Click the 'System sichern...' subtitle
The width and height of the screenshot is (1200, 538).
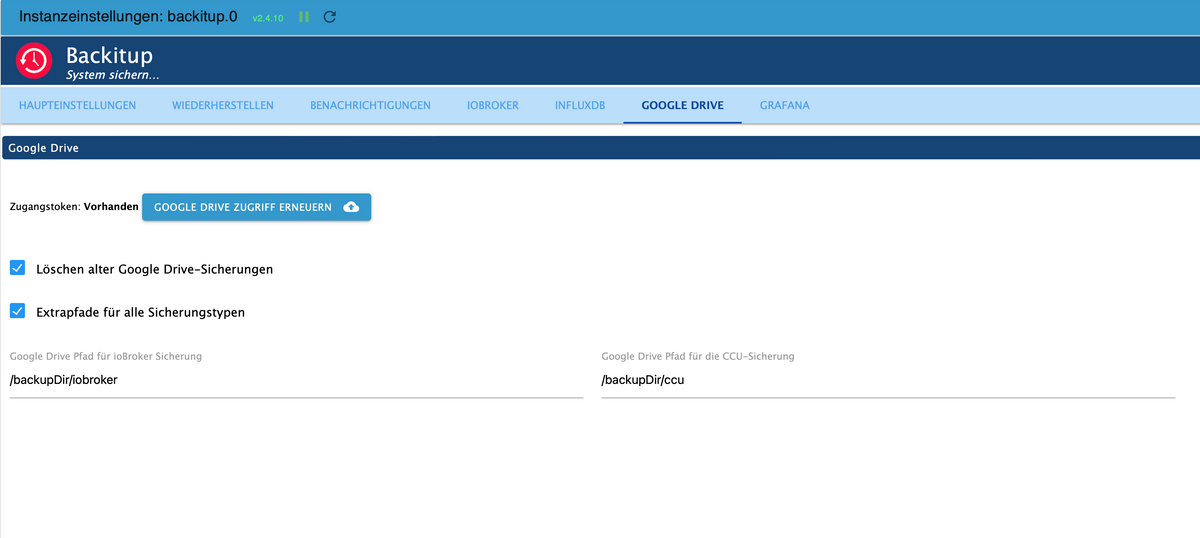112,74
